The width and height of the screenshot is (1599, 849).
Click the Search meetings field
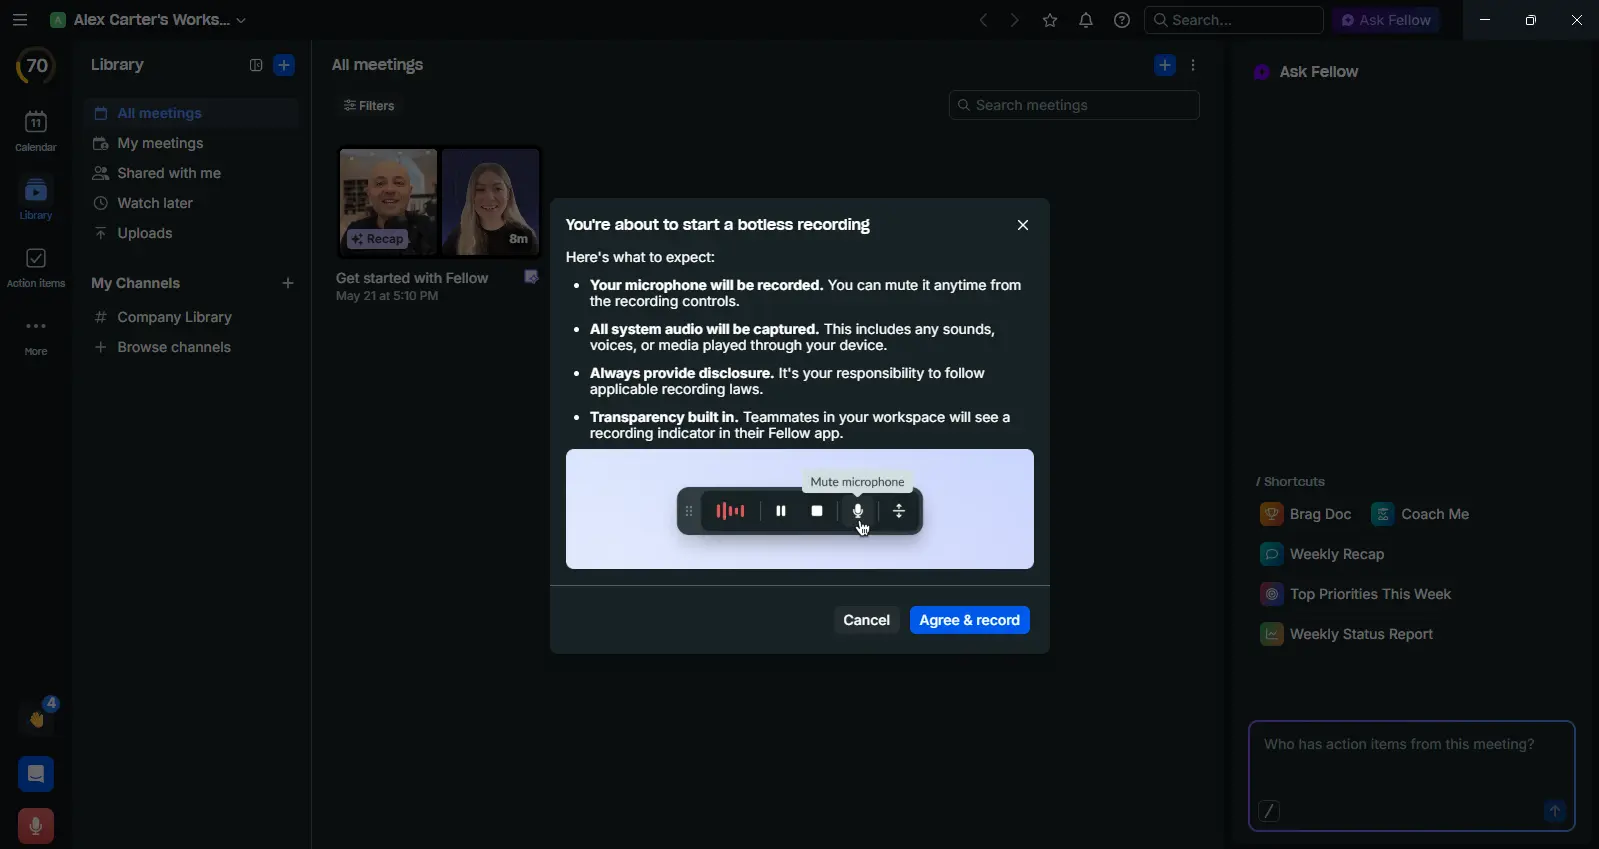pyautogui.click(x=1074, y=105)
